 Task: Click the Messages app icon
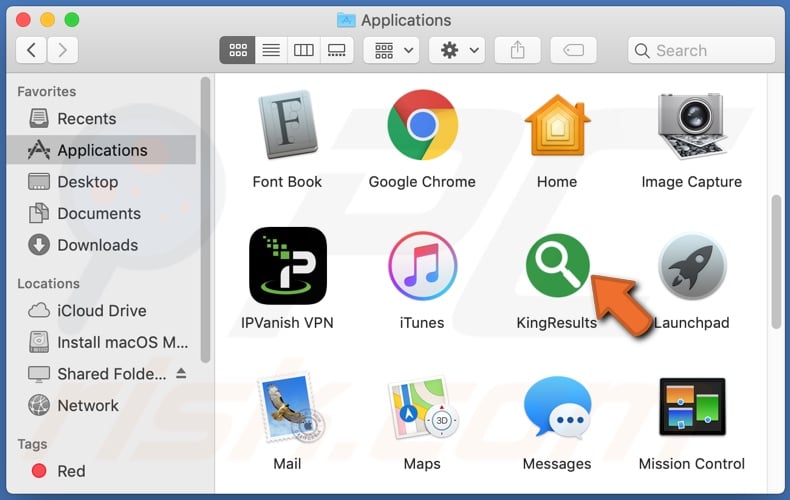(557, 406)
